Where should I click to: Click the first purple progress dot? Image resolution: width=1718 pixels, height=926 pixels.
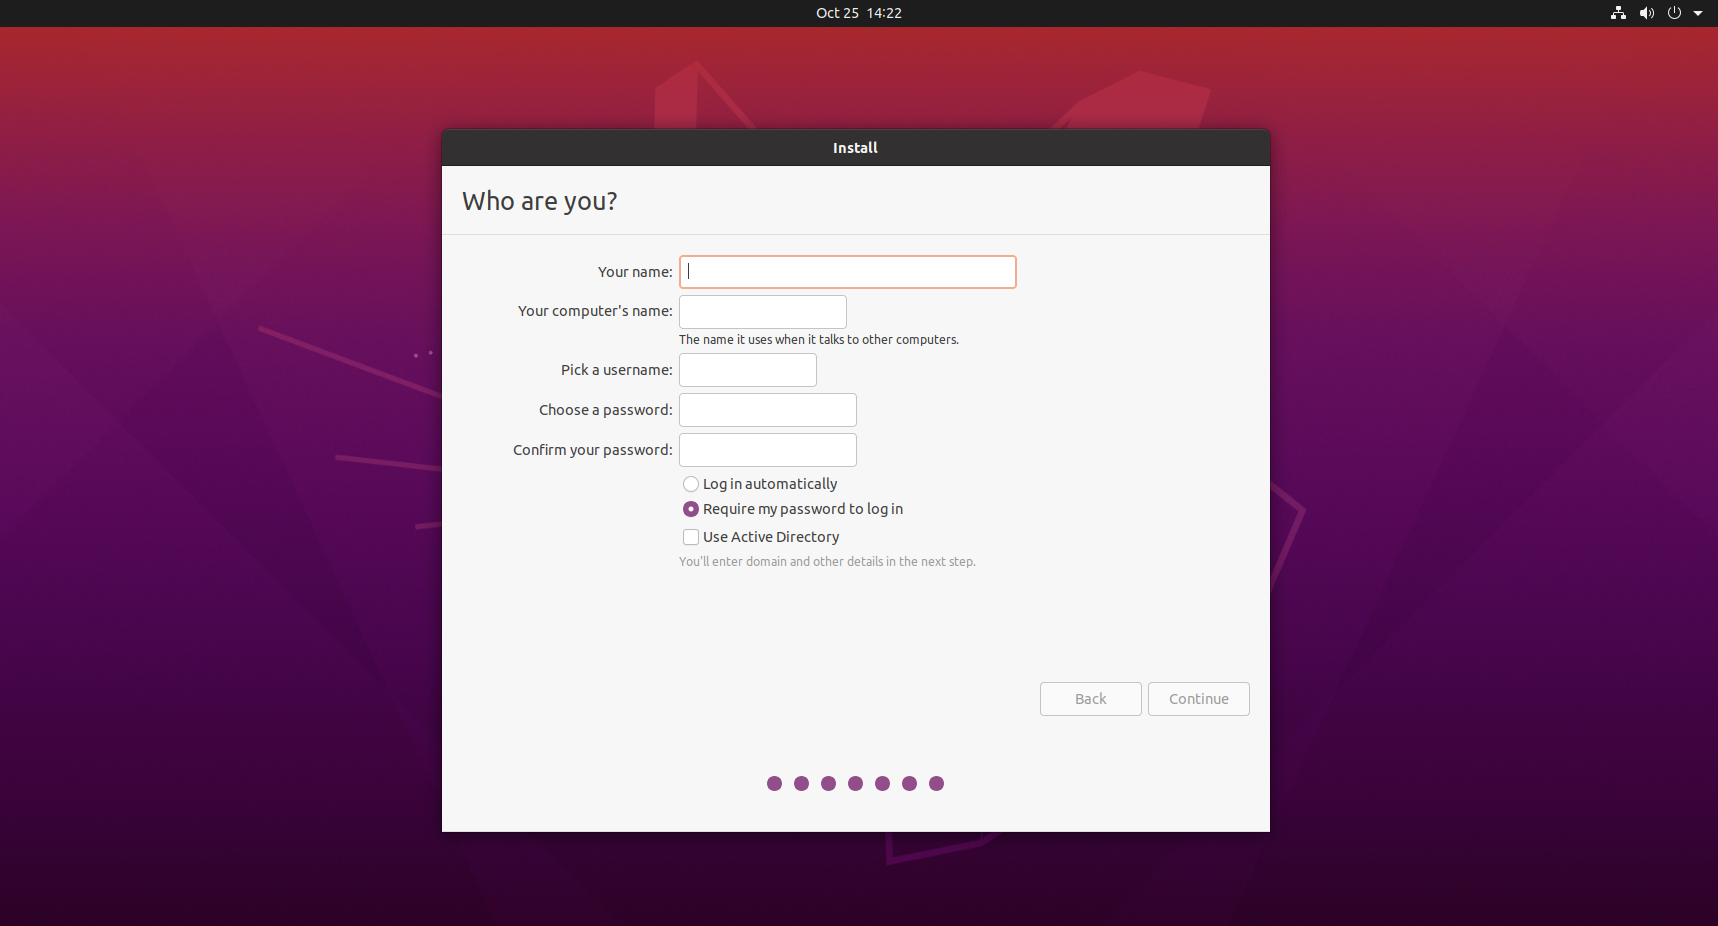click(x=774, y=783)
